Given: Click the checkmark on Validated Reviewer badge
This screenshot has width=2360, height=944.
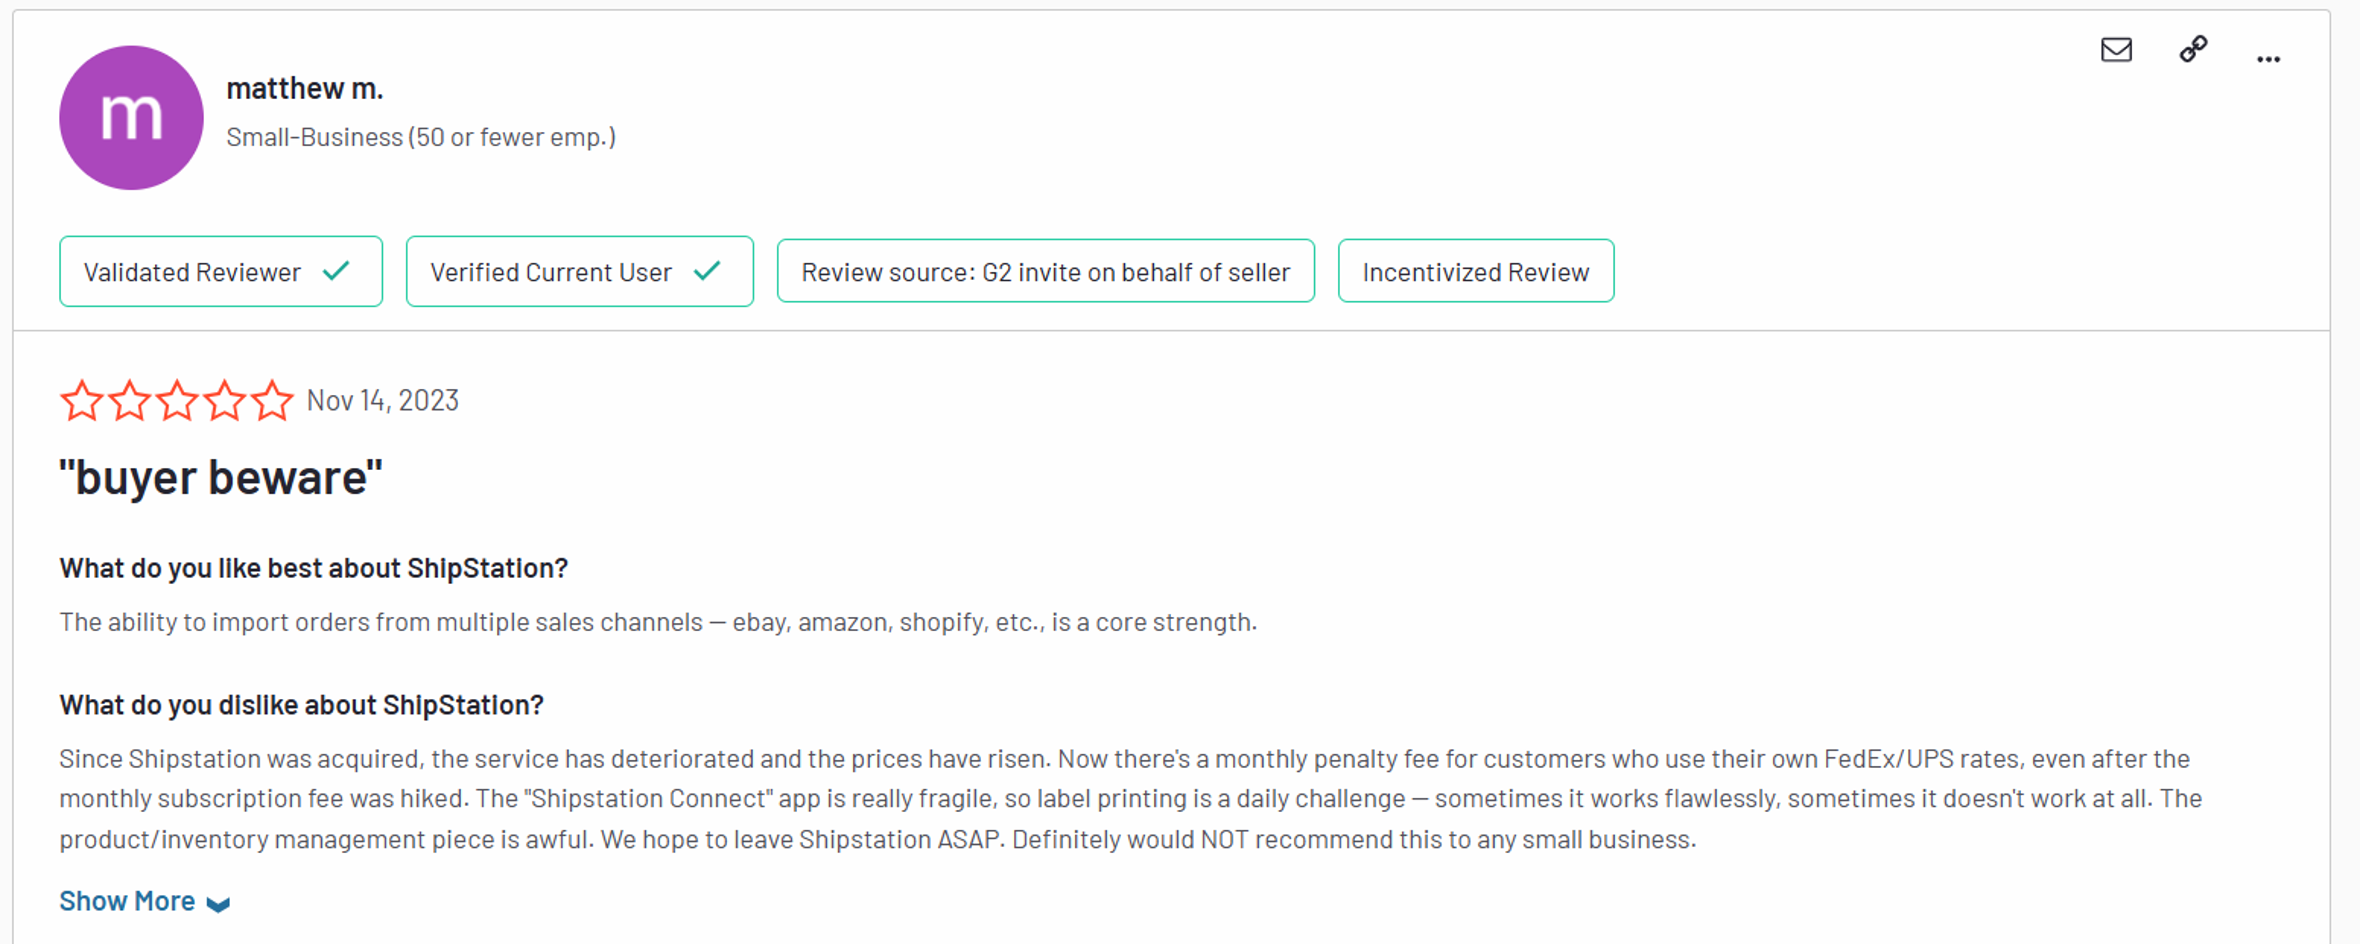Looking at the screenshot, I should (x=336, y=270).
